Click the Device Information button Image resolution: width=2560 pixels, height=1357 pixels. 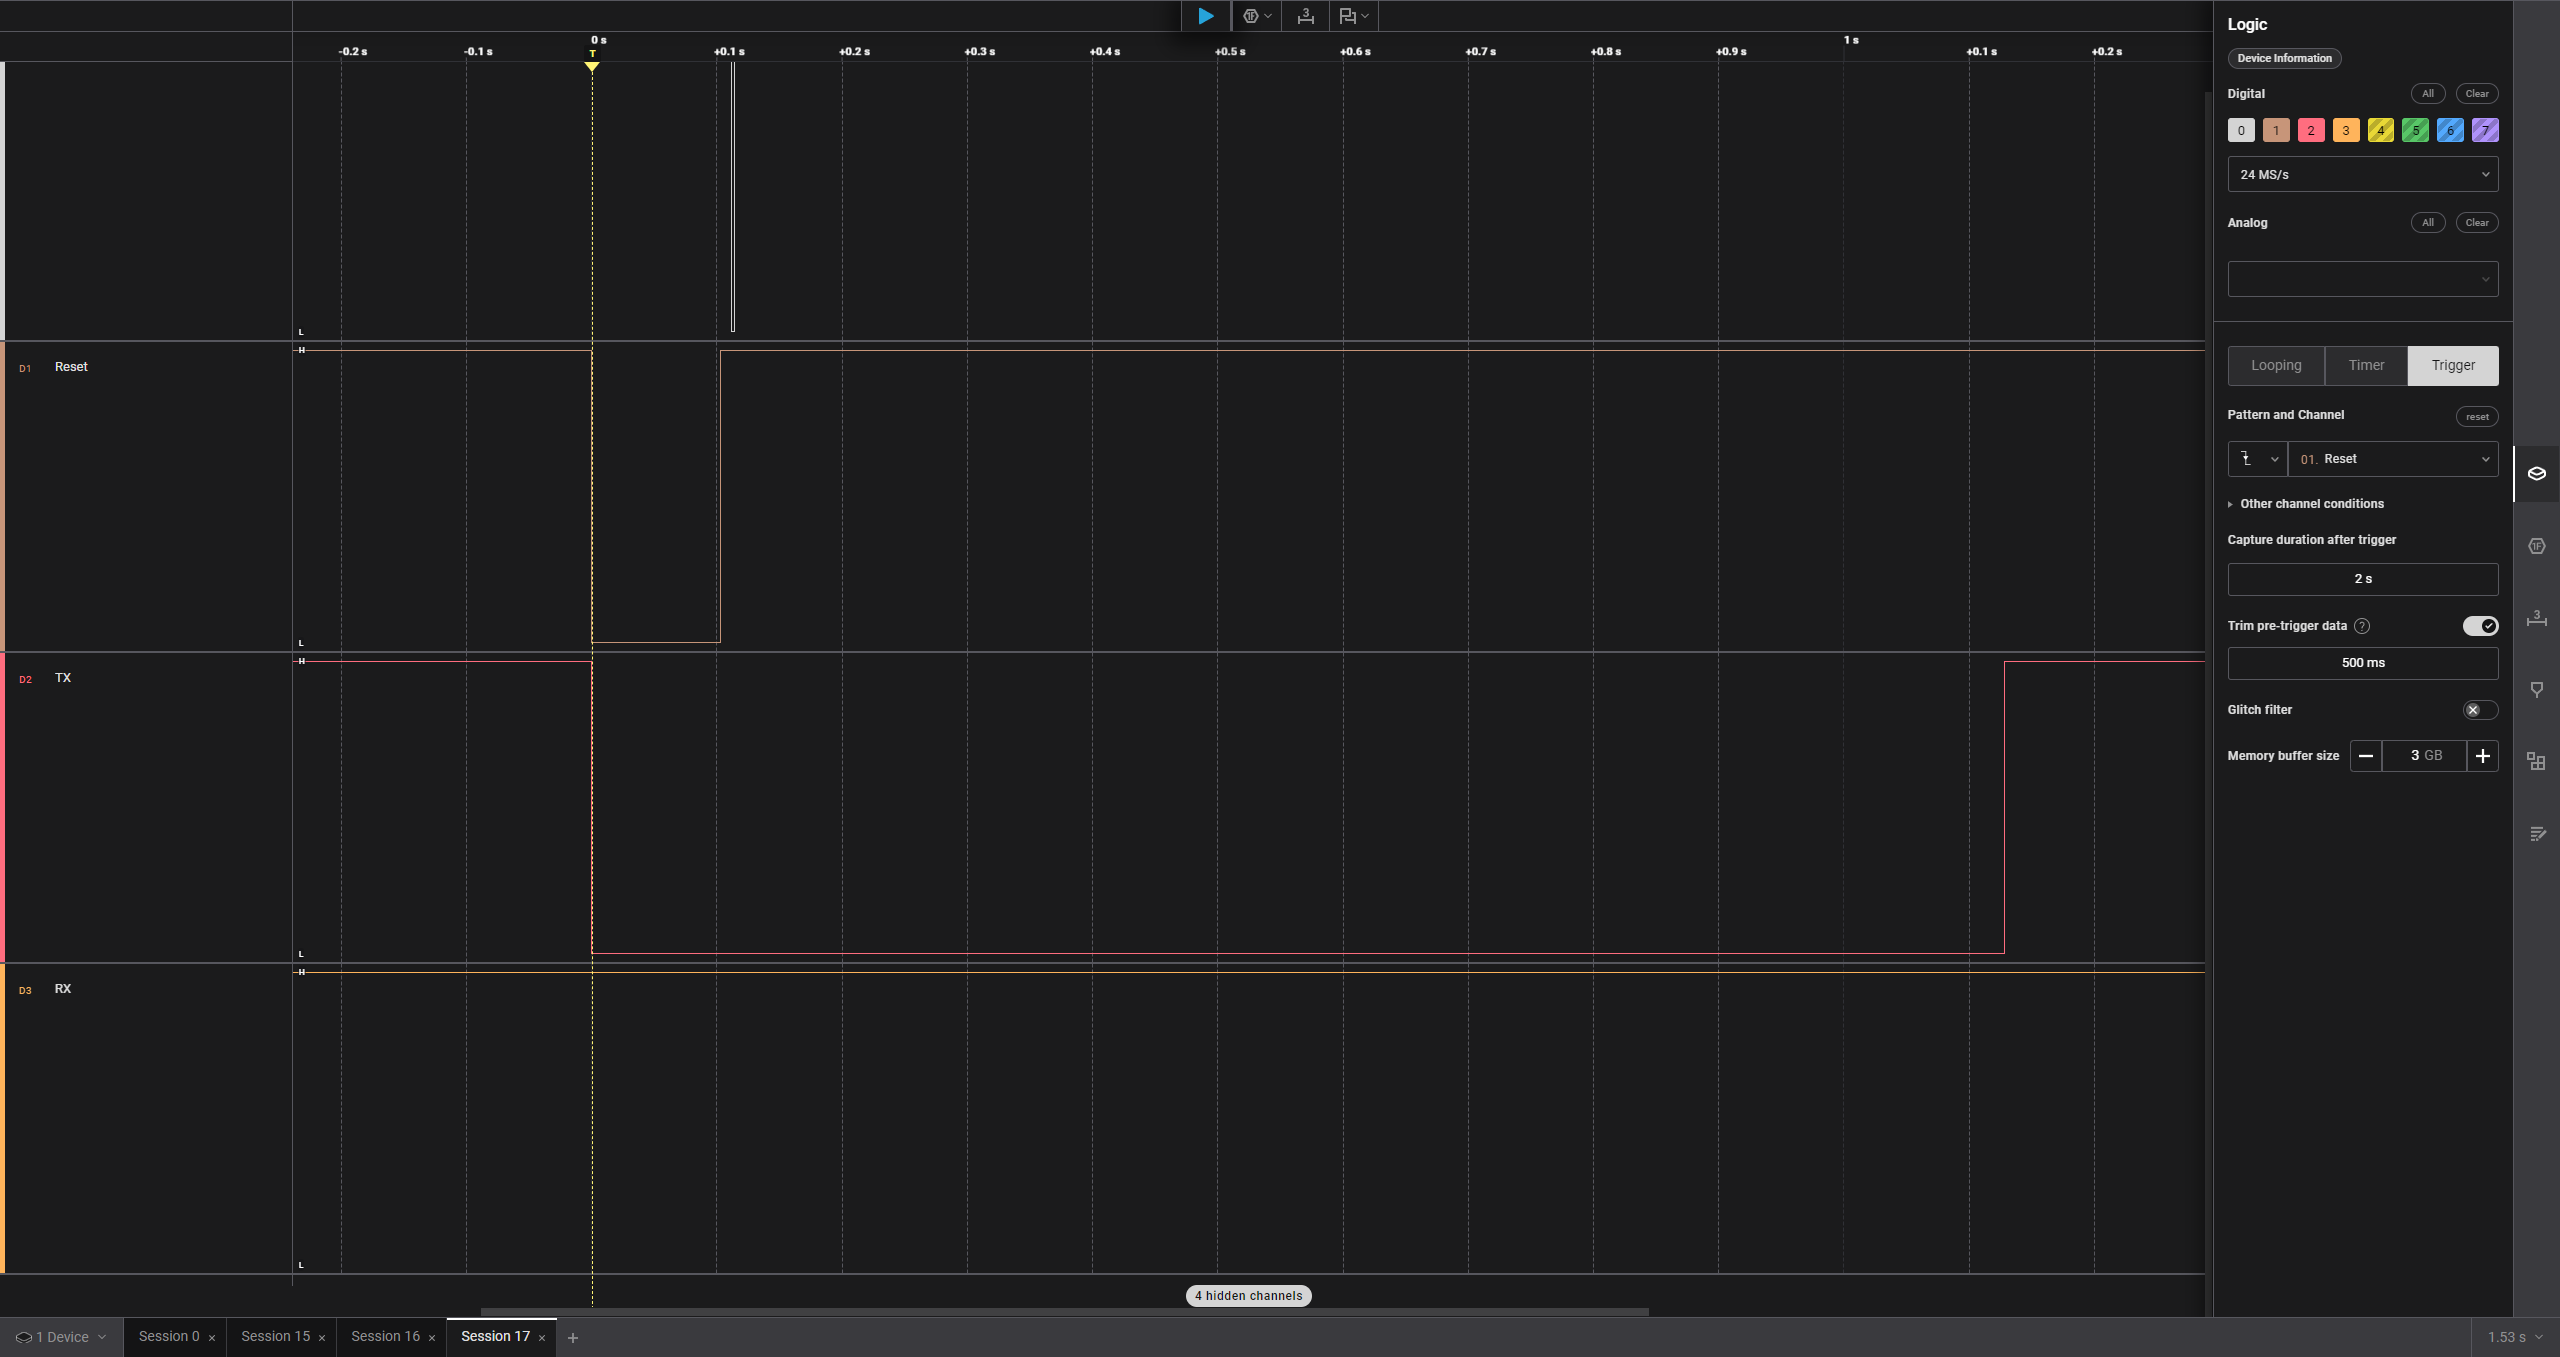(2284, 58)
